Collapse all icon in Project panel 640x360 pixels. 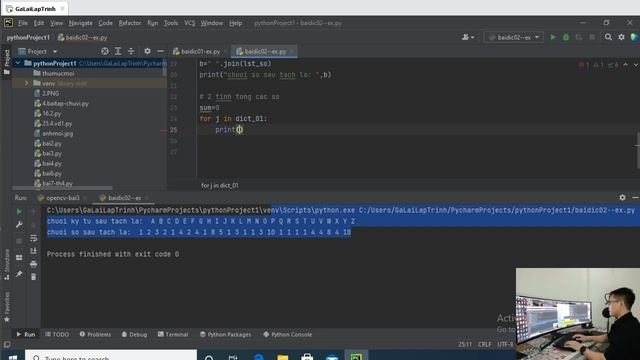pyautogui.click(x=131, y=51)
